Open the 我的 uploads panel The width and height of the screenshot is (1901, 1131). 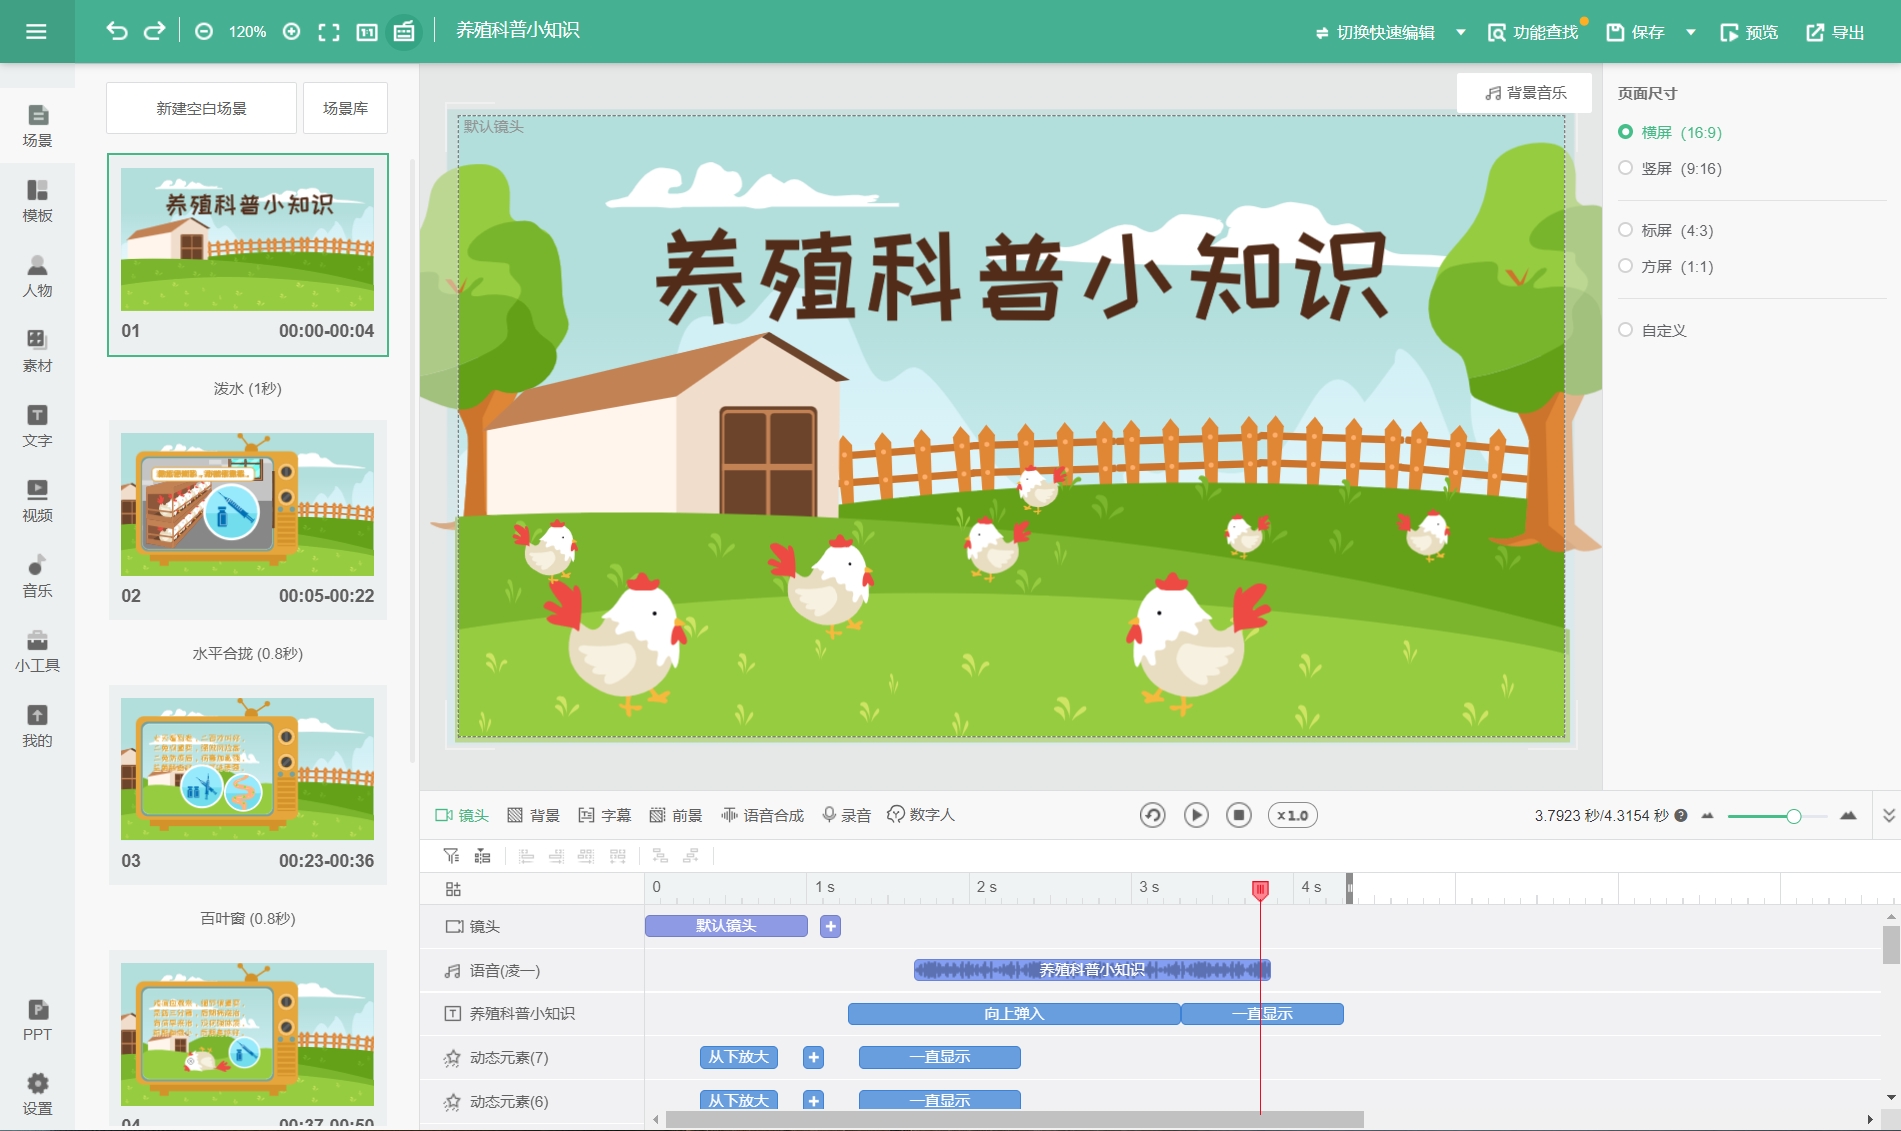(x=37, y=726)
